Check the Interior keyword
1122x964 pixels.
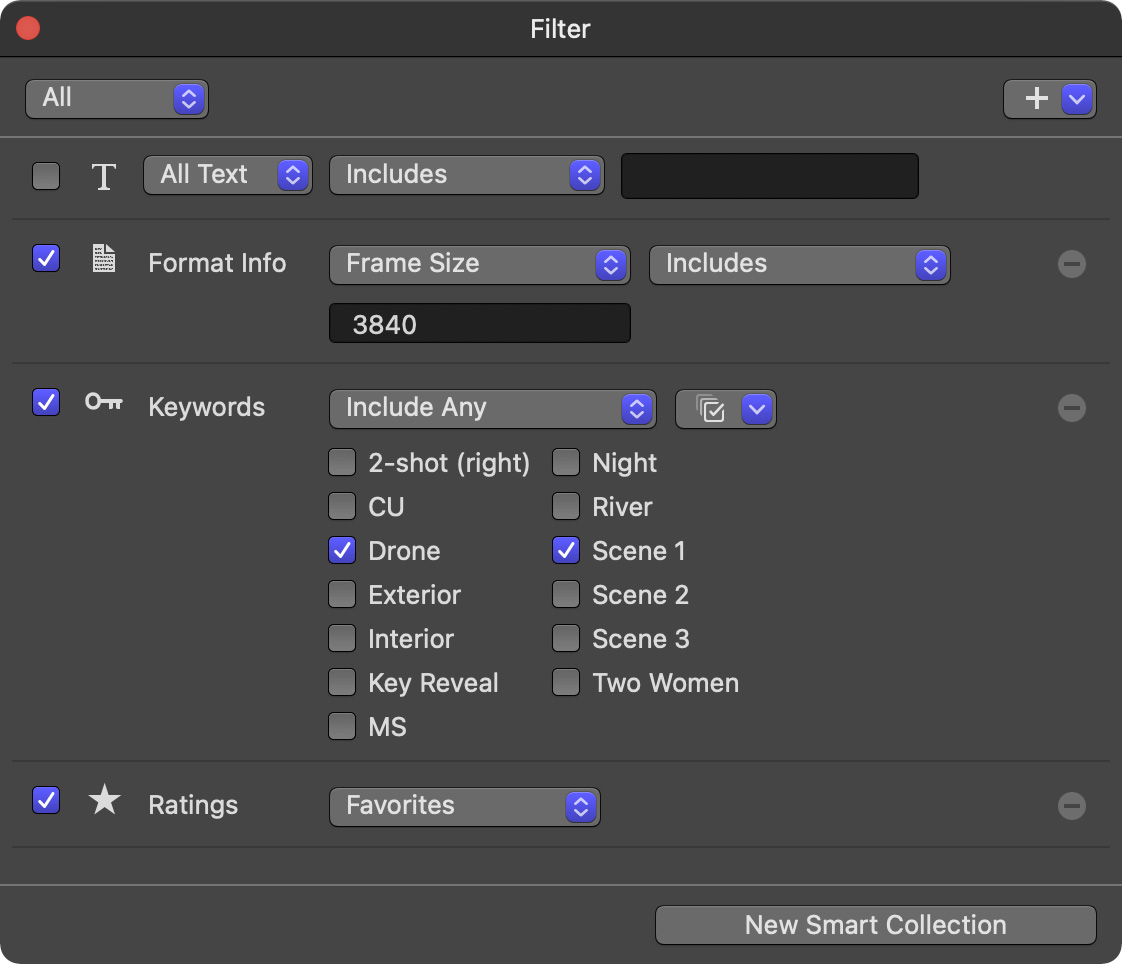[342, 638]
